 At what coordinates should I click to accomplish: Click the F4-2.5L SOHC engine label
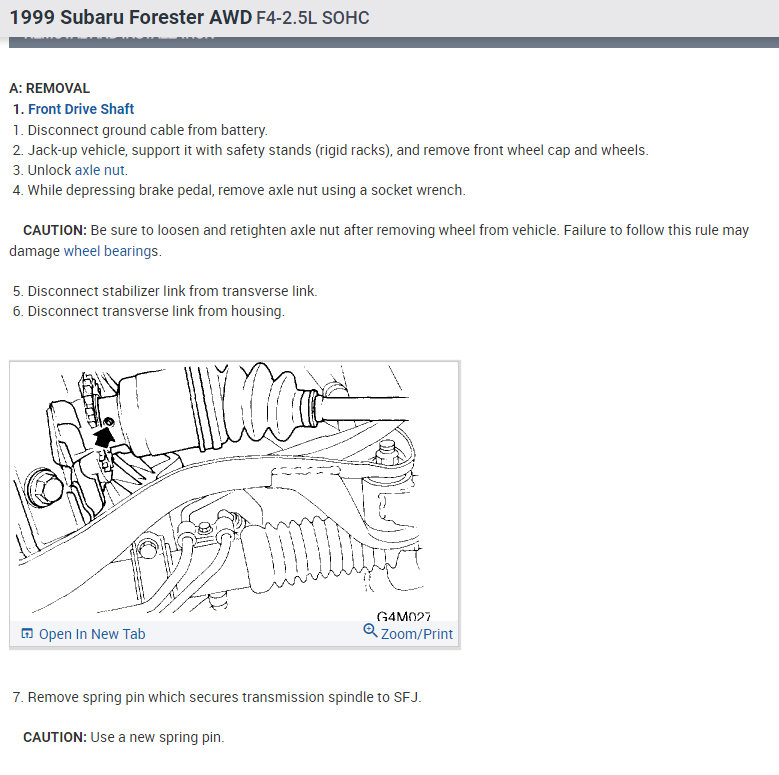click(312, 18)
